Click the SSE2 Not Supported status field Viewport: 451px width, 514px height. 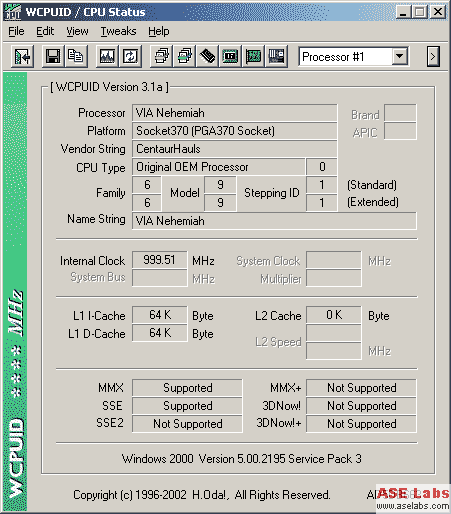point(187,424)
